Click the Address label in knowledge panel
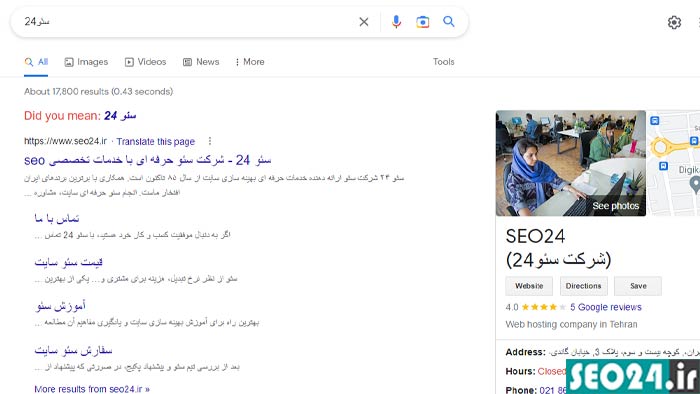 click(525, 352)
